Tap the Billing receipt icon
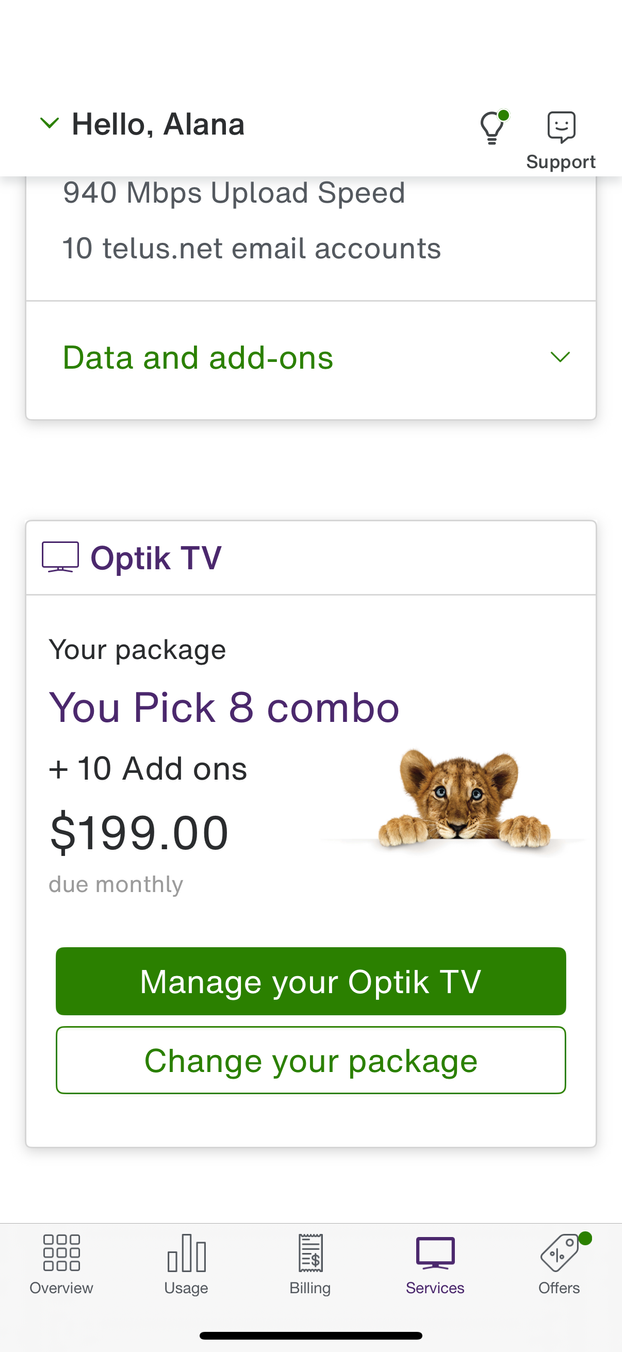This screenshot has height=1352, width=622. point(310,1252)
